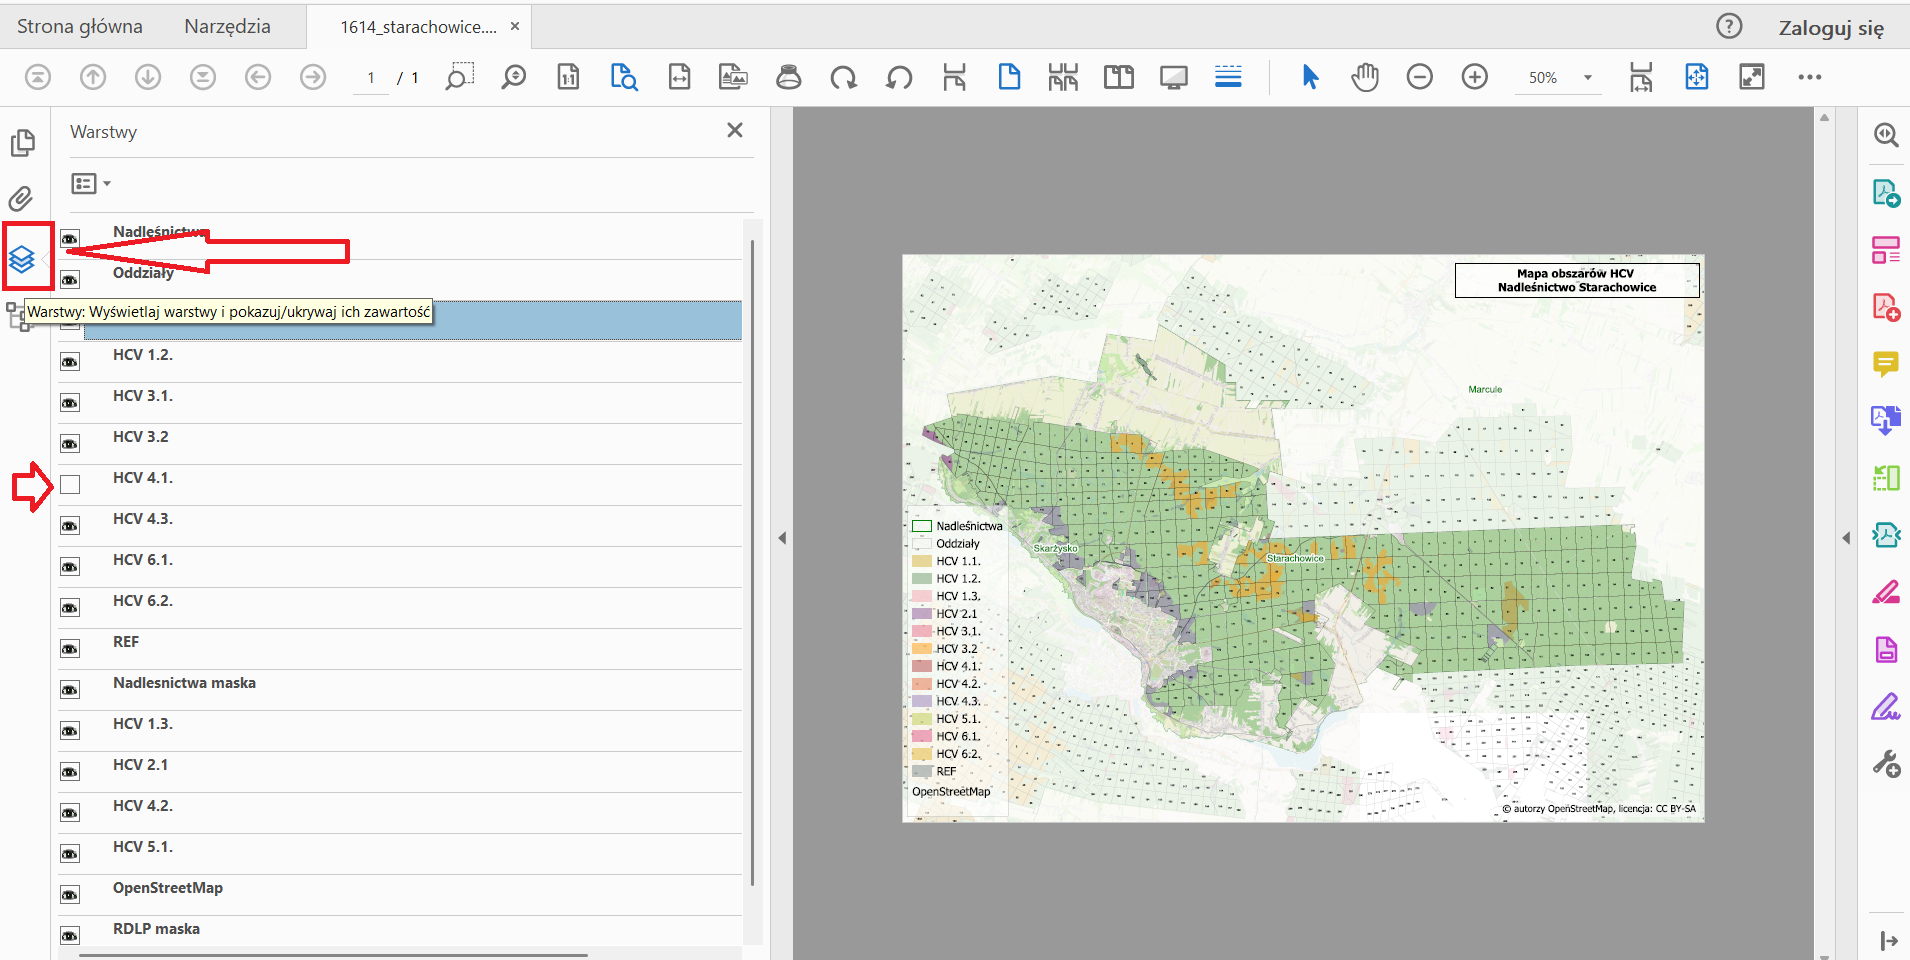Screen dimensions: 1910x960
Task: Rotate the view clockwise
Action: (844, 77)
